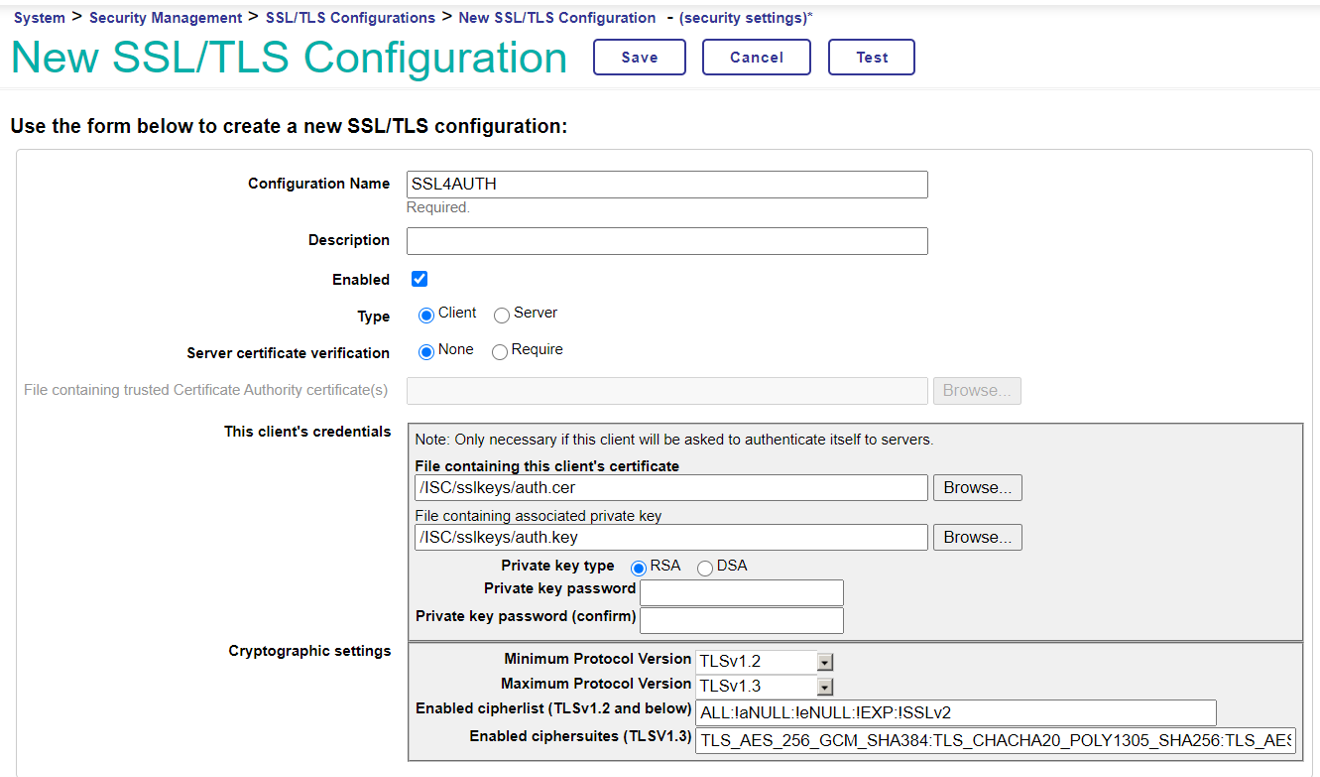Go to Security Management breadcrumb
The height and width of the screenshot is (777, 1320).
[x=165, y=18]
